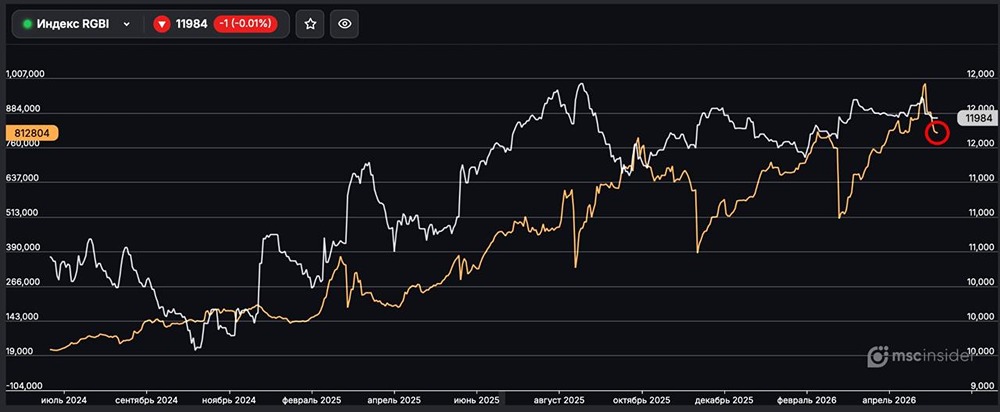Click the 1,007,000 left-axis label
Screen dimensions: 1000x412
pyautogui.click(x=25, y=74)
